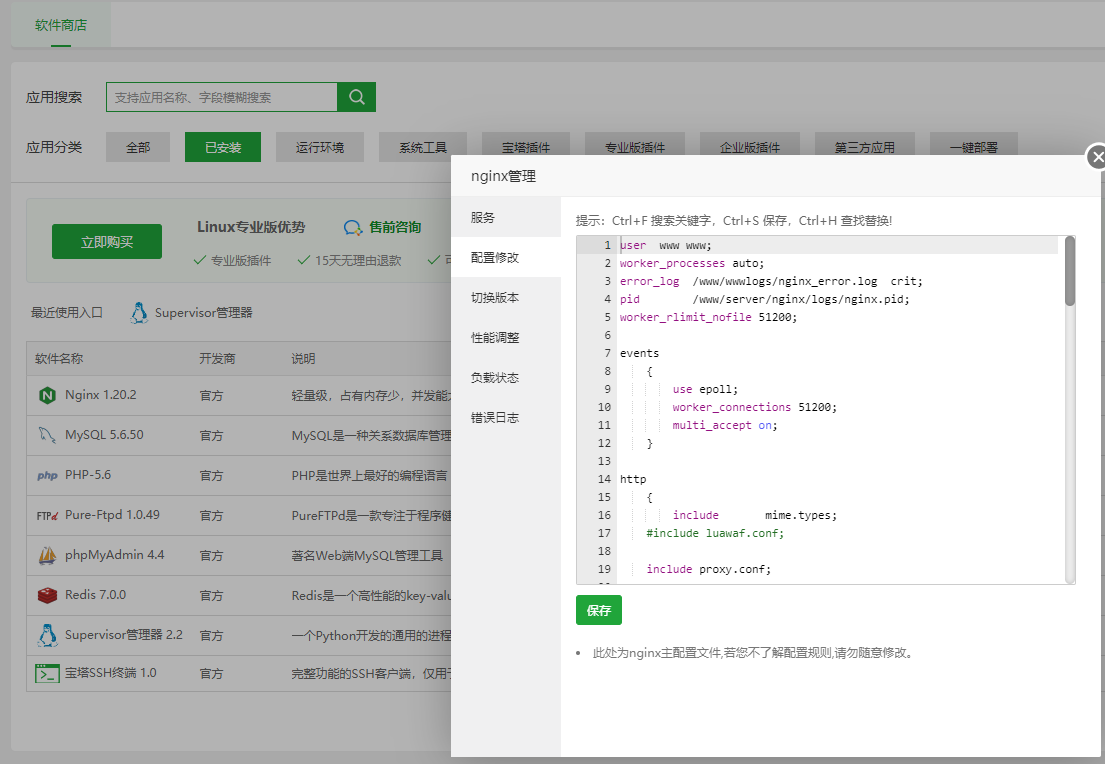Click the Redis 7.0.0 name text
Screen dimensions: 1105x764
tap(96, 595)
